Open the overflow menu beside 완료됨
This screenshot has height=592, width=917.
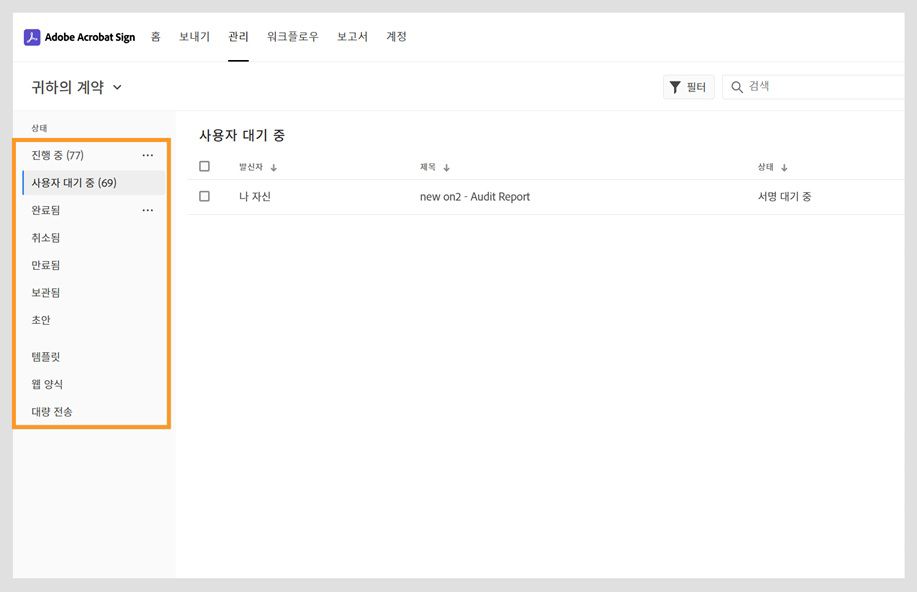tap(147, 210)
